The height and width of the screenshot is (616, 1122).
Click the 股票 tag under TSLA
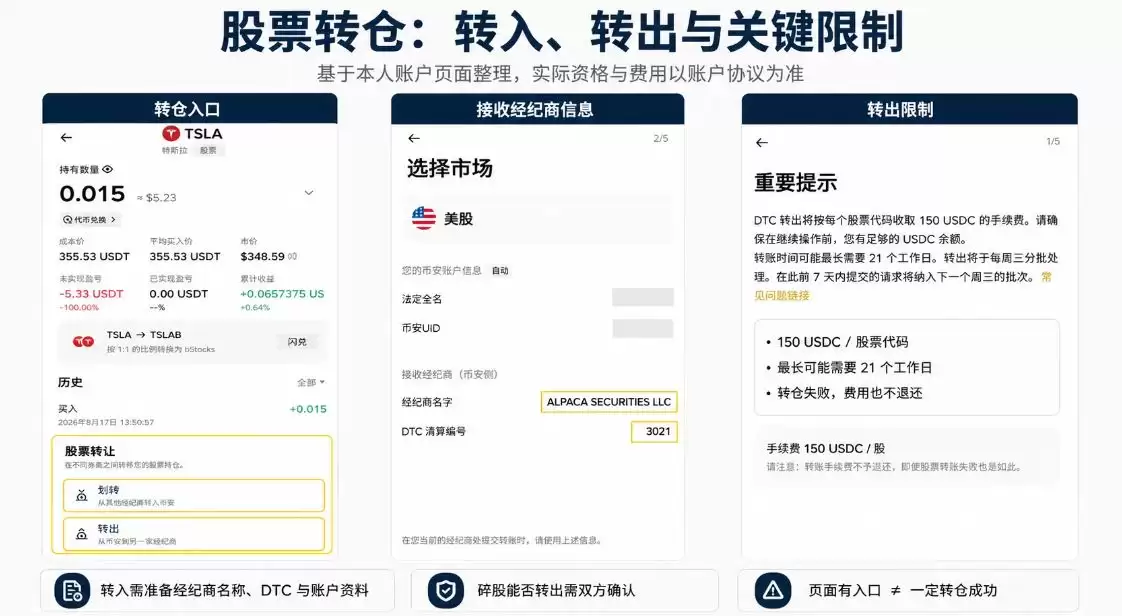tap(208, 150)
